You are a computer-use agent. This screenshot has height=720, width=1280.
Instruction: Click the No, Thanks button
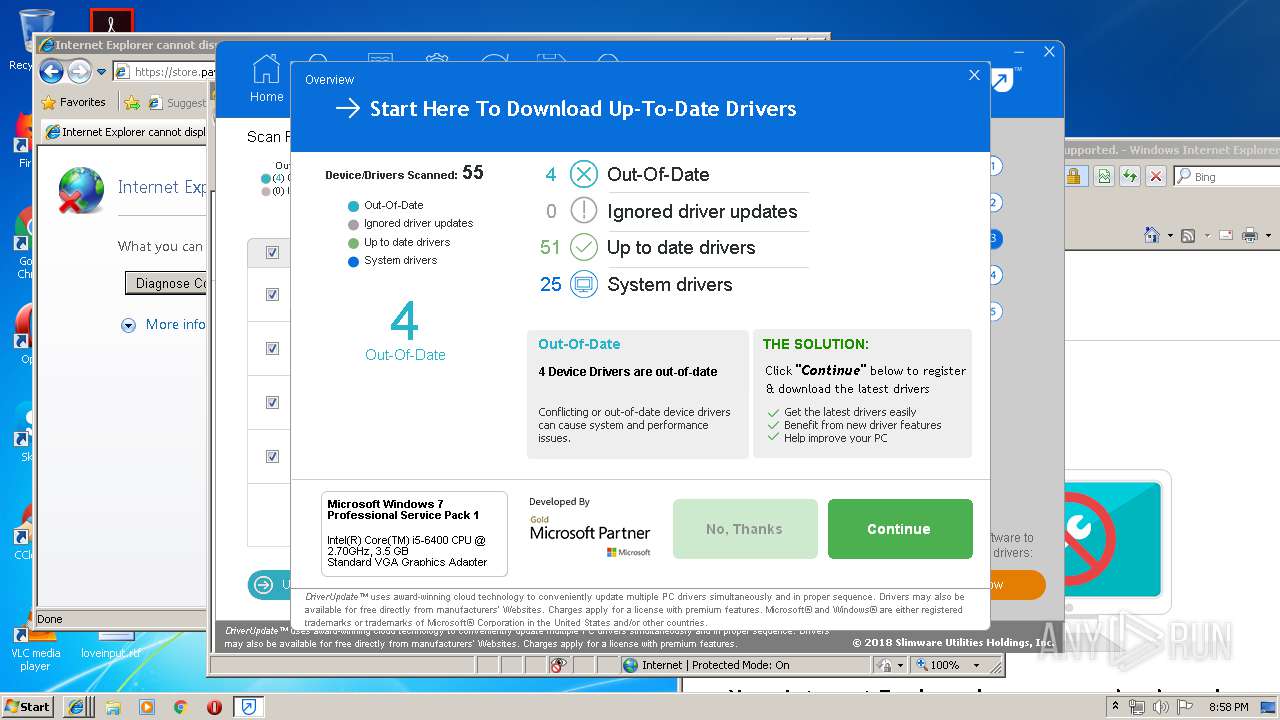(x=745, y=529)
